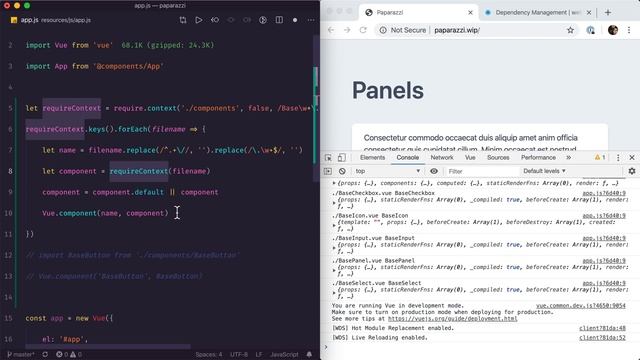
Task: Click the browser extension icon beside the star
Action: pyautogui.click(x=591, y=30)
